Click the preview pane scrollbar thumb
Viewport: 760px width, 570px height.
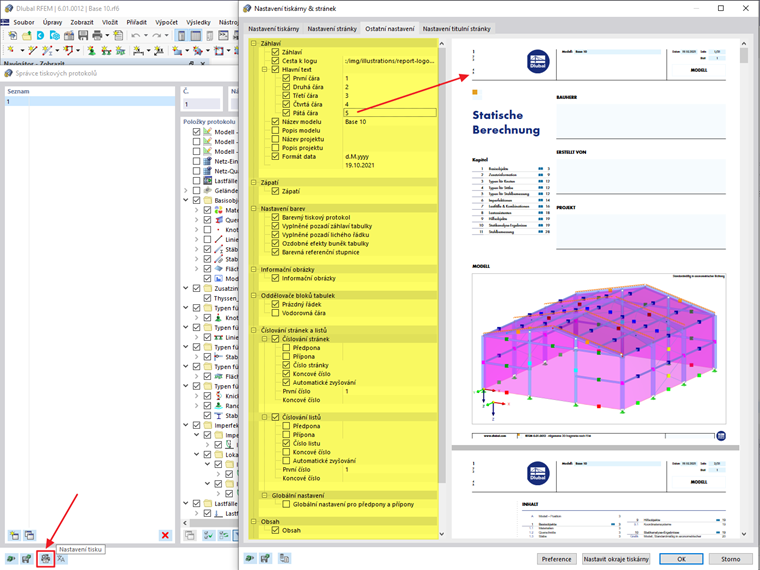(744, 56)
